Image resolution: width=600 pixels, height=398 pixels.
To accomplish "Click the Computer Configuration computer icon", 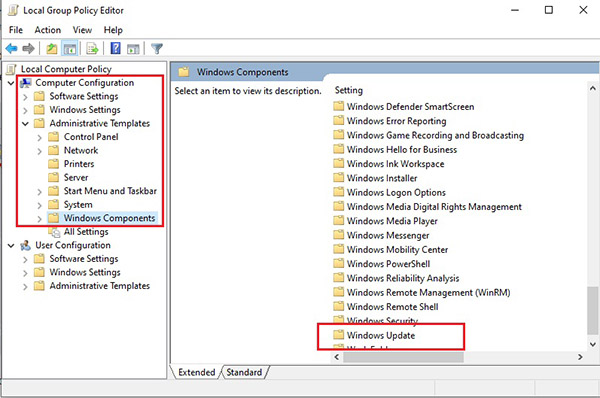I will point(26,83).
